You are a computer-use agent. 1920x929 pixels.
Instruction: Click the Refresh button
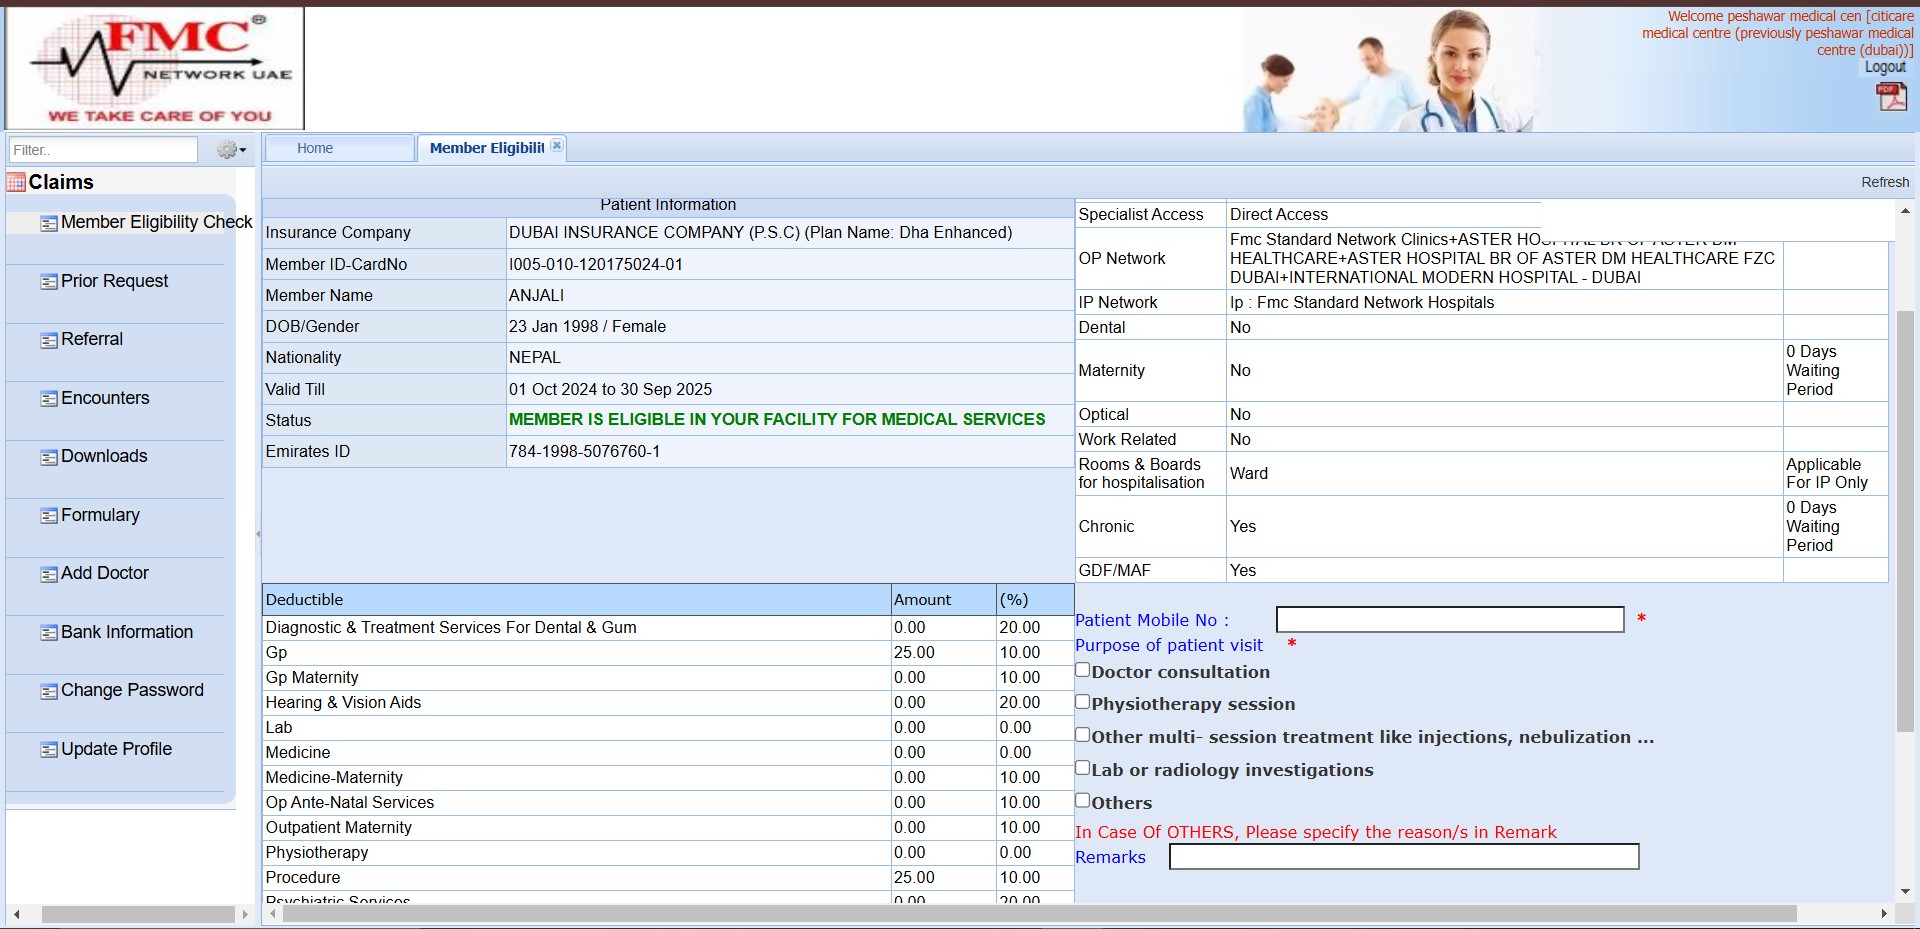click(1884, 182)
